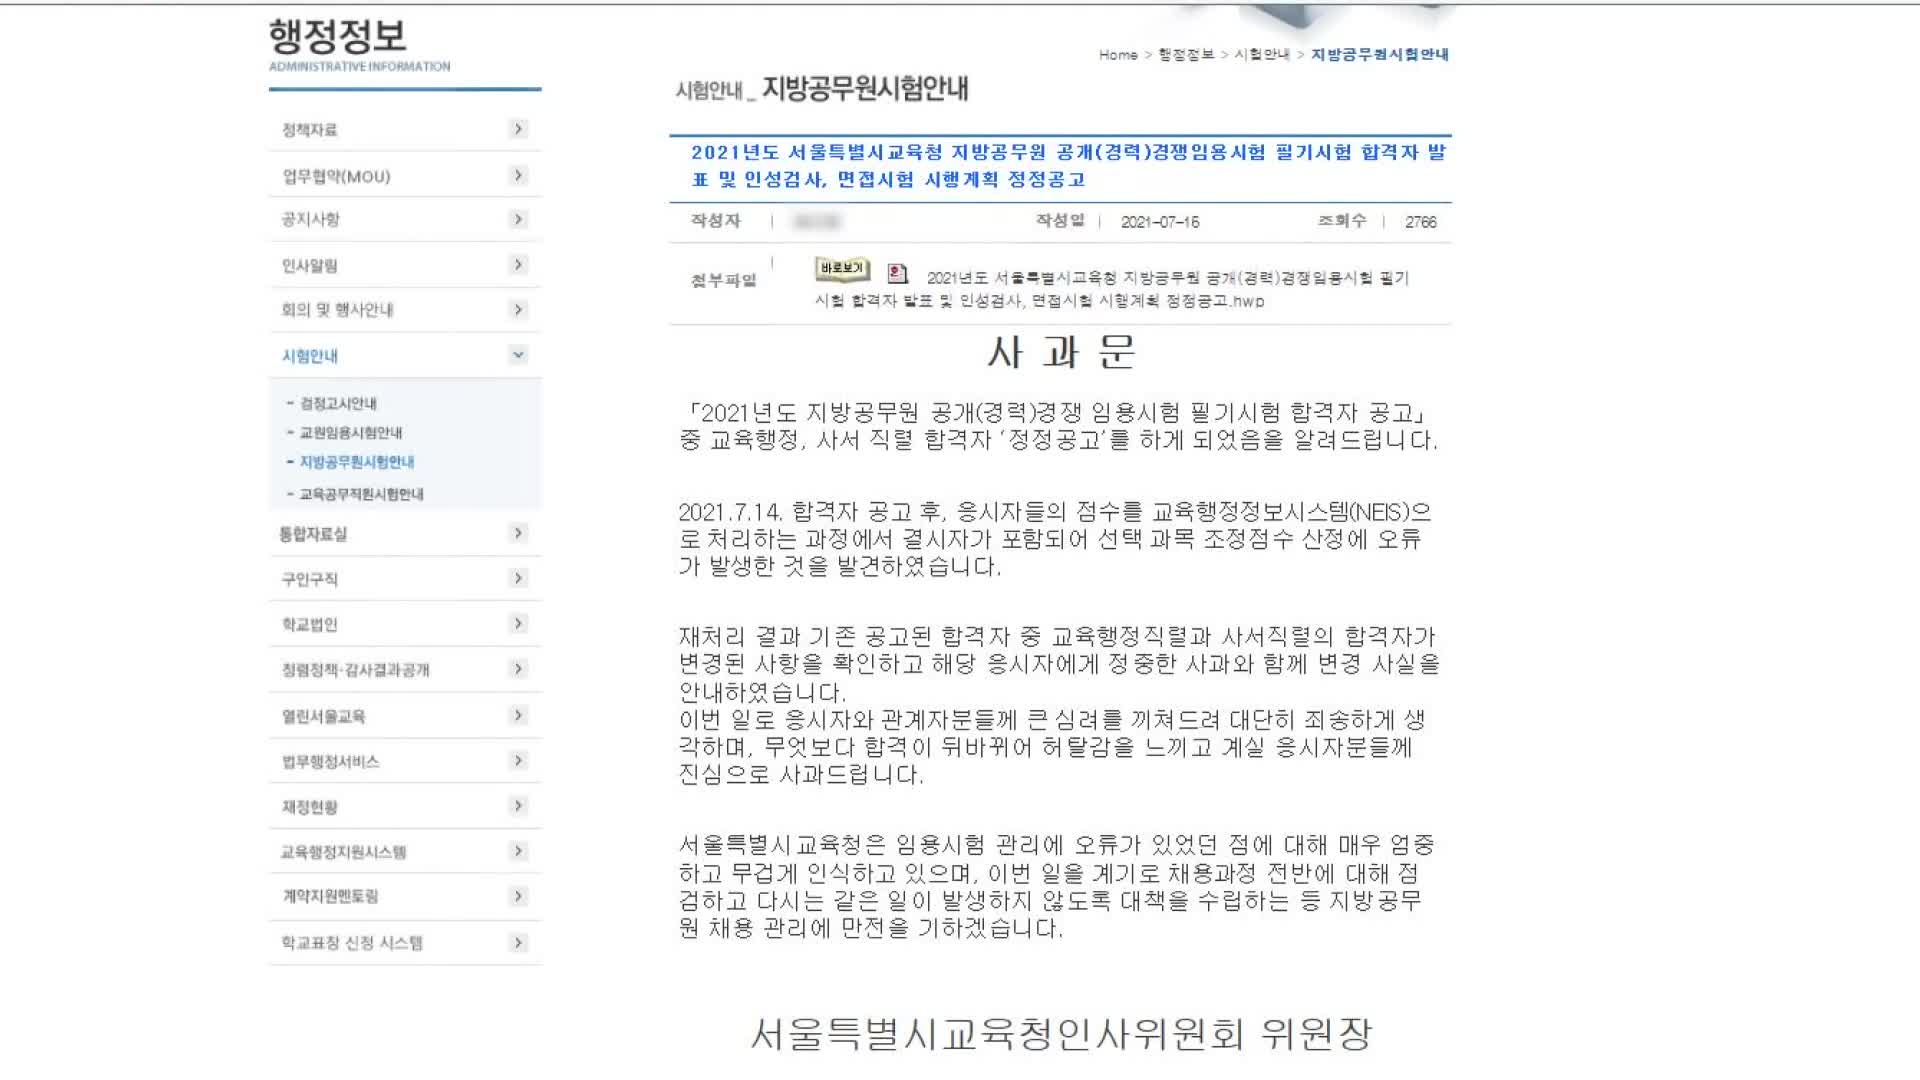Expand the 교육행정지원시스템 arrow

coord(518,851)
